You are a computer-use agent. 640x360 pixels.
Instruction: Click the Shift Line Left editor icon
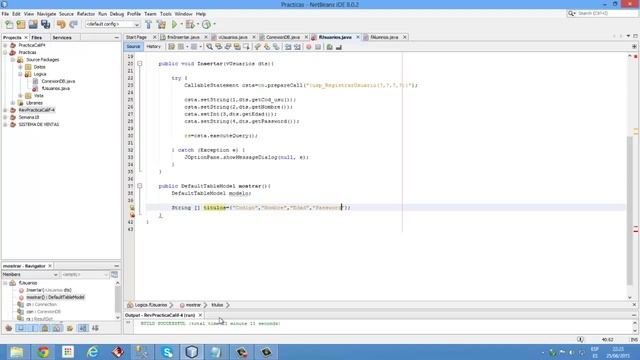288,47
